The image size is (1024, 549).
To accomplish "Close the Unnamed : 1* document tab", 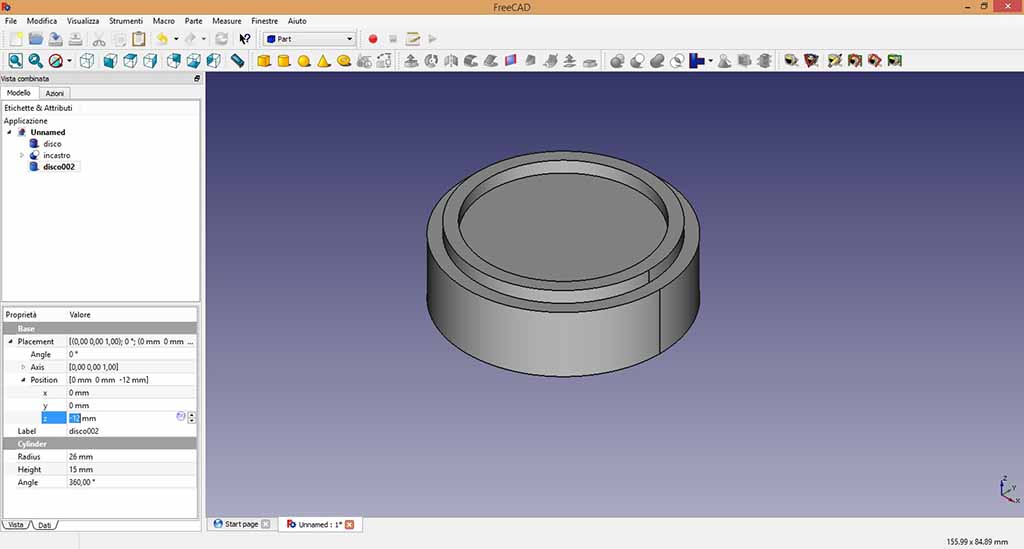I will pyautogui.click(x=349, y=525).
